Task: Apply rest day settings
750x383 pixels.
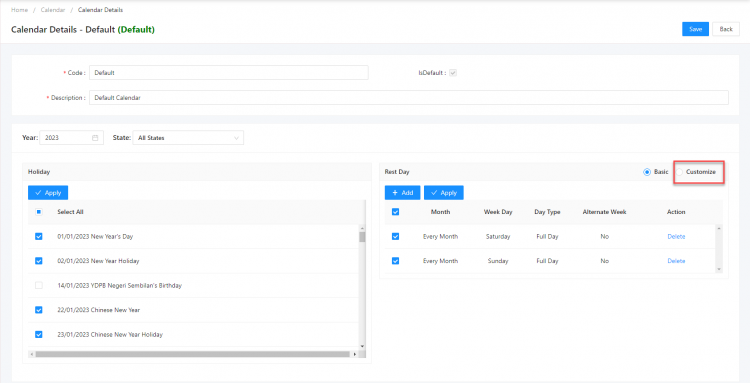Action: coord(443,193)
